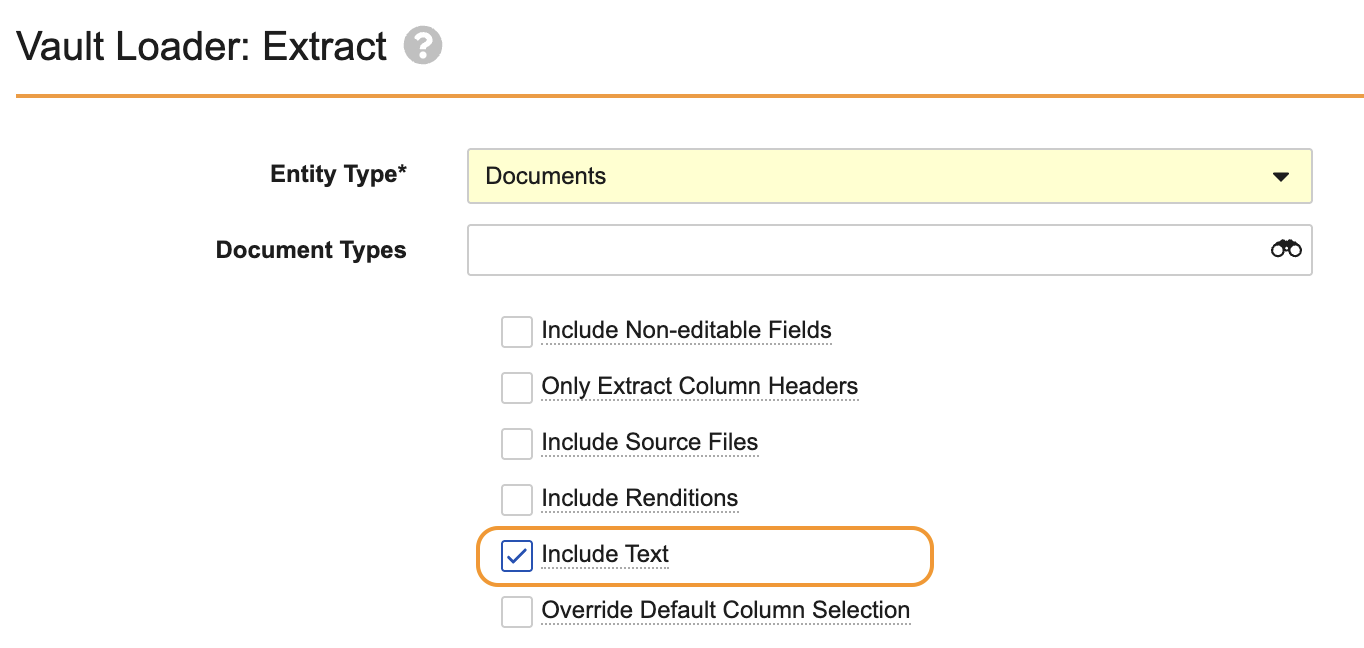Click the 'Include Non-editable Fields' label text
The height and width of the screenshot is (648, 1364).
tap(686, 330)
